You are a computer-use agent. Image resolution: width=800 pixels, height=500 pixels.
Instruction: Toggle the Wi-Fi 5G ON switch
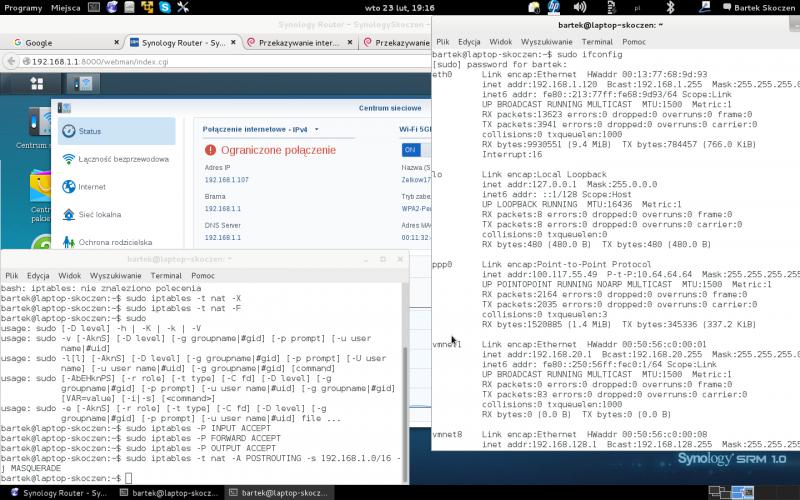point(412,149)
